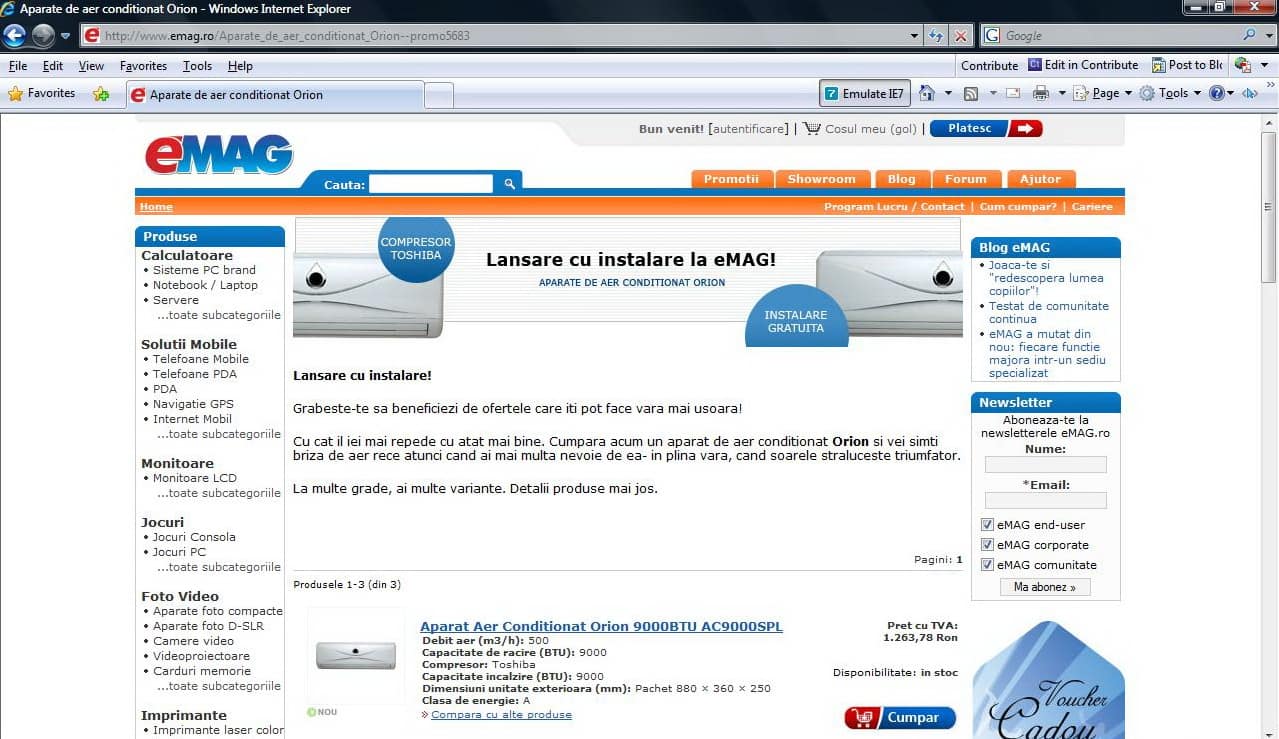Open the Home button dropdown arrow

pos(947,94)
